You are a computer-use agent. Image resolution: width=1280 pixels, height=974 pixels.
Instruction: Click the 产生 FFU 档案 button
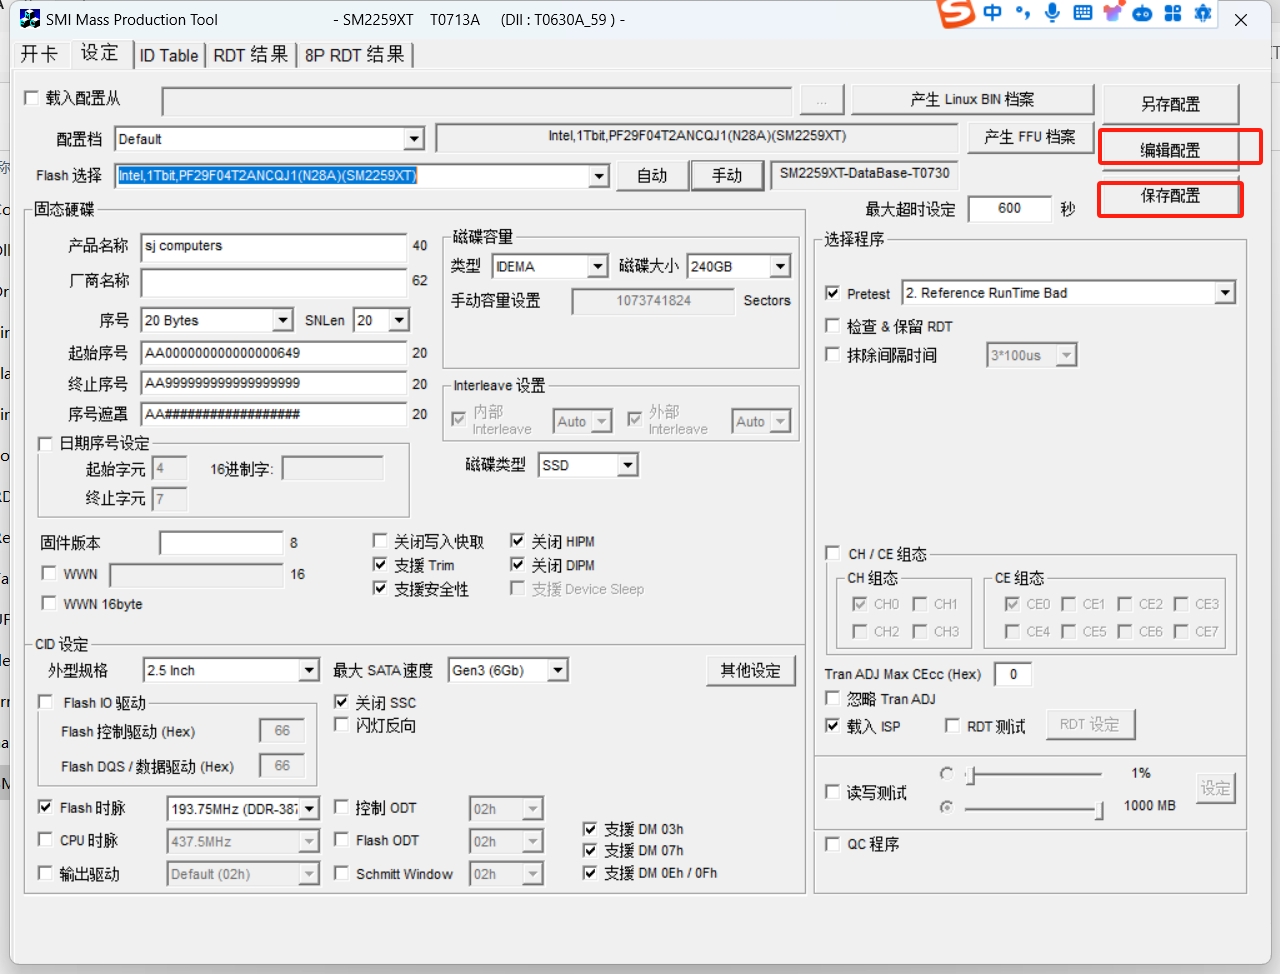click(x=1029, y=137)
